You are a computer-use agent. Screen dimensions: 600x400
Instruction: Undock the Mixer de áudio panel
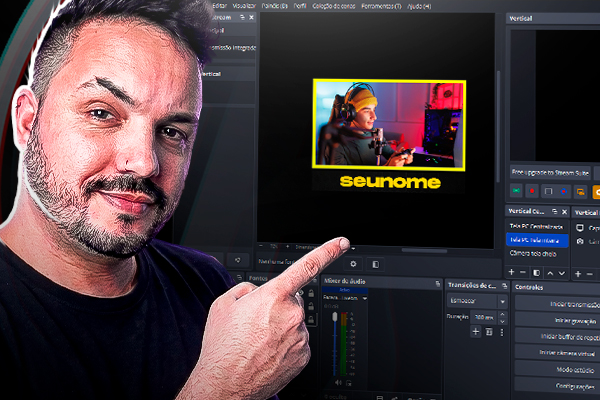tap(438, 283)
